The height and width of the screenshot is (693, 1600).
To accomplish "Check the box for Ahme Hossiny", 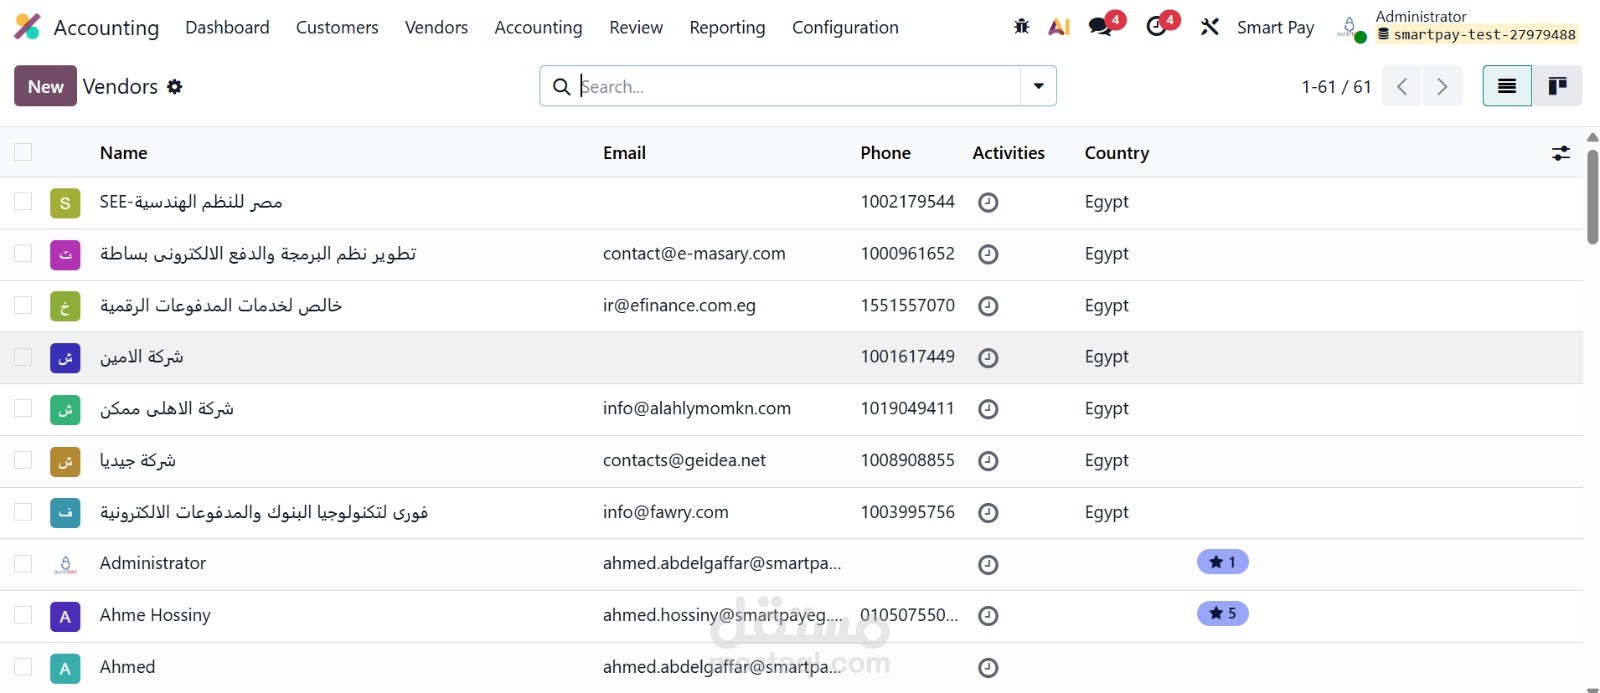I will 23,615.
